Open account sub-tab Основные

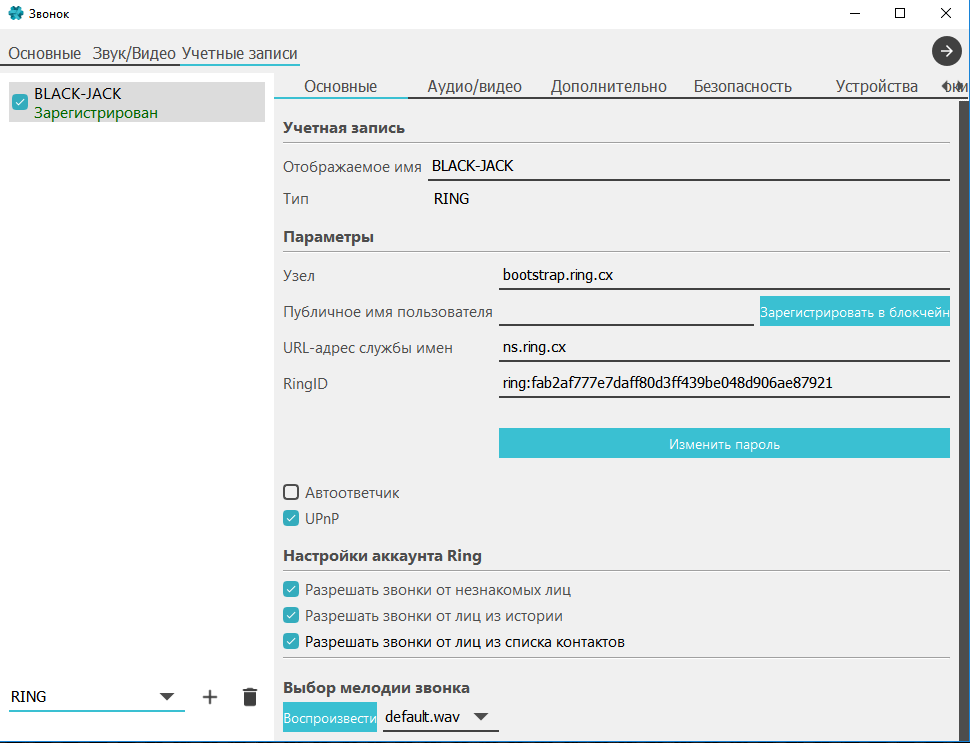point(340,87)
